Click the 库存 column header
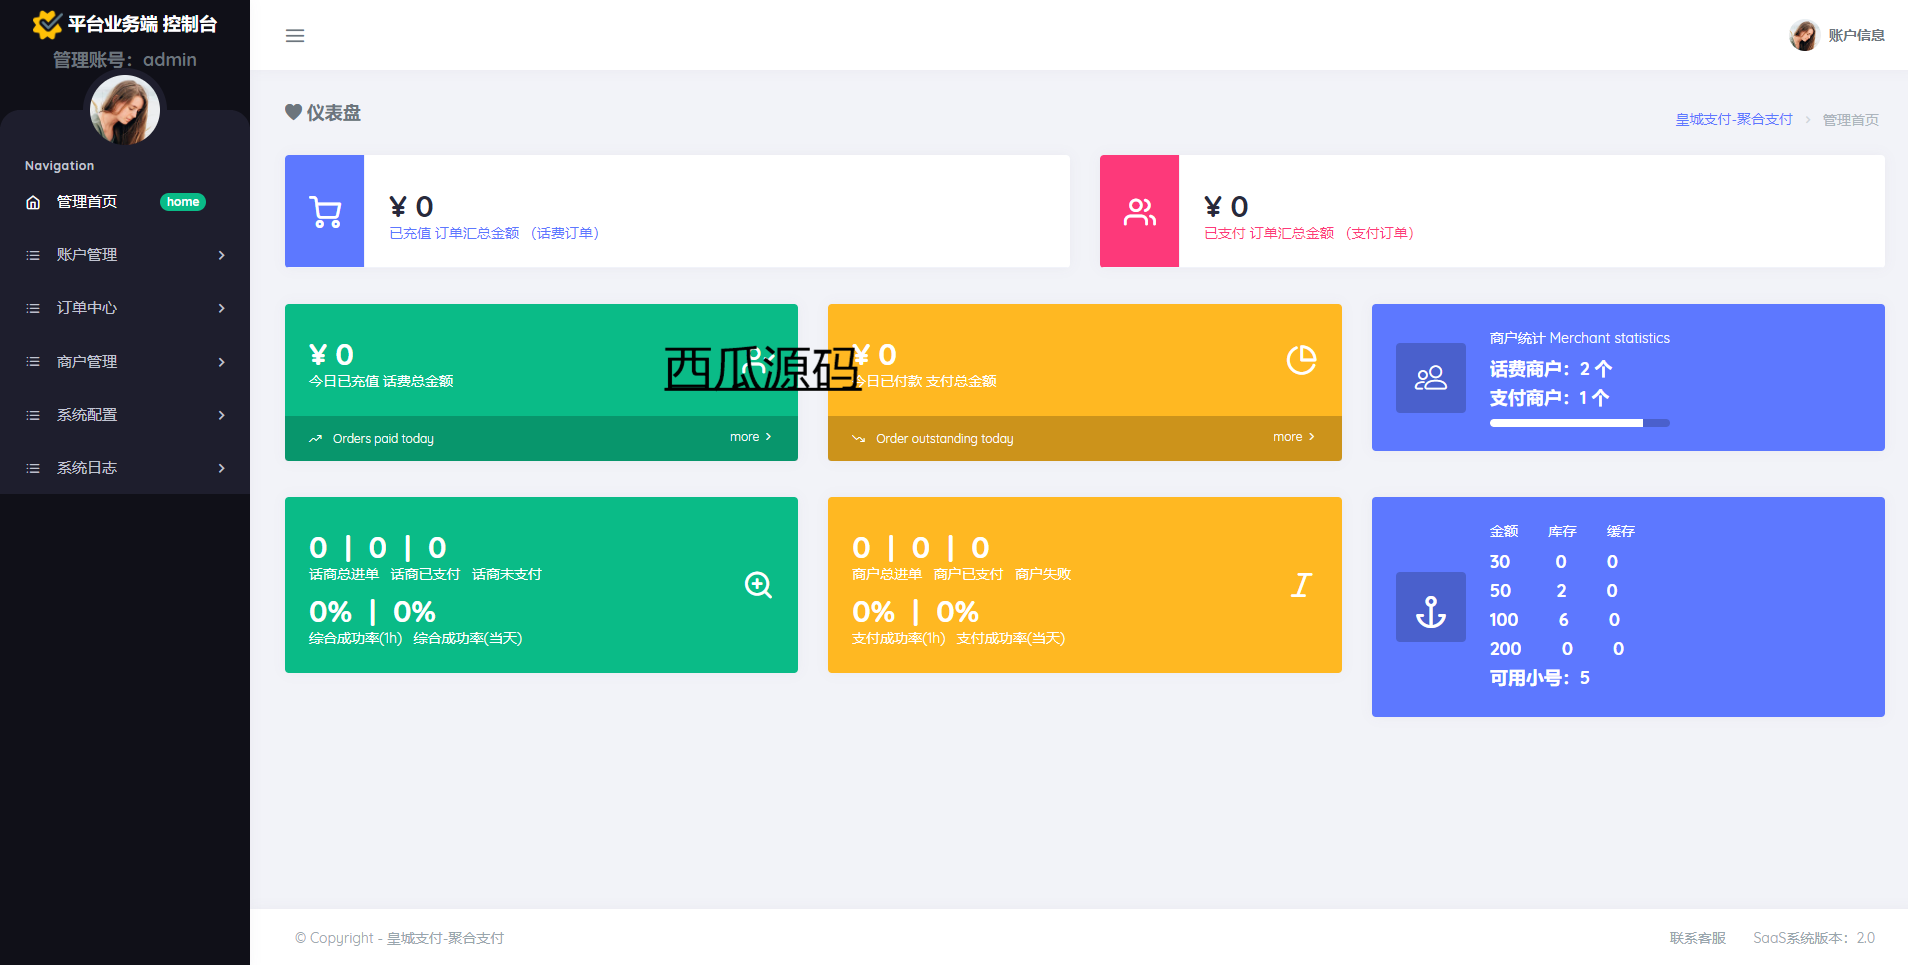Screen dimensions: 1908x965 tap(1562, 531)
